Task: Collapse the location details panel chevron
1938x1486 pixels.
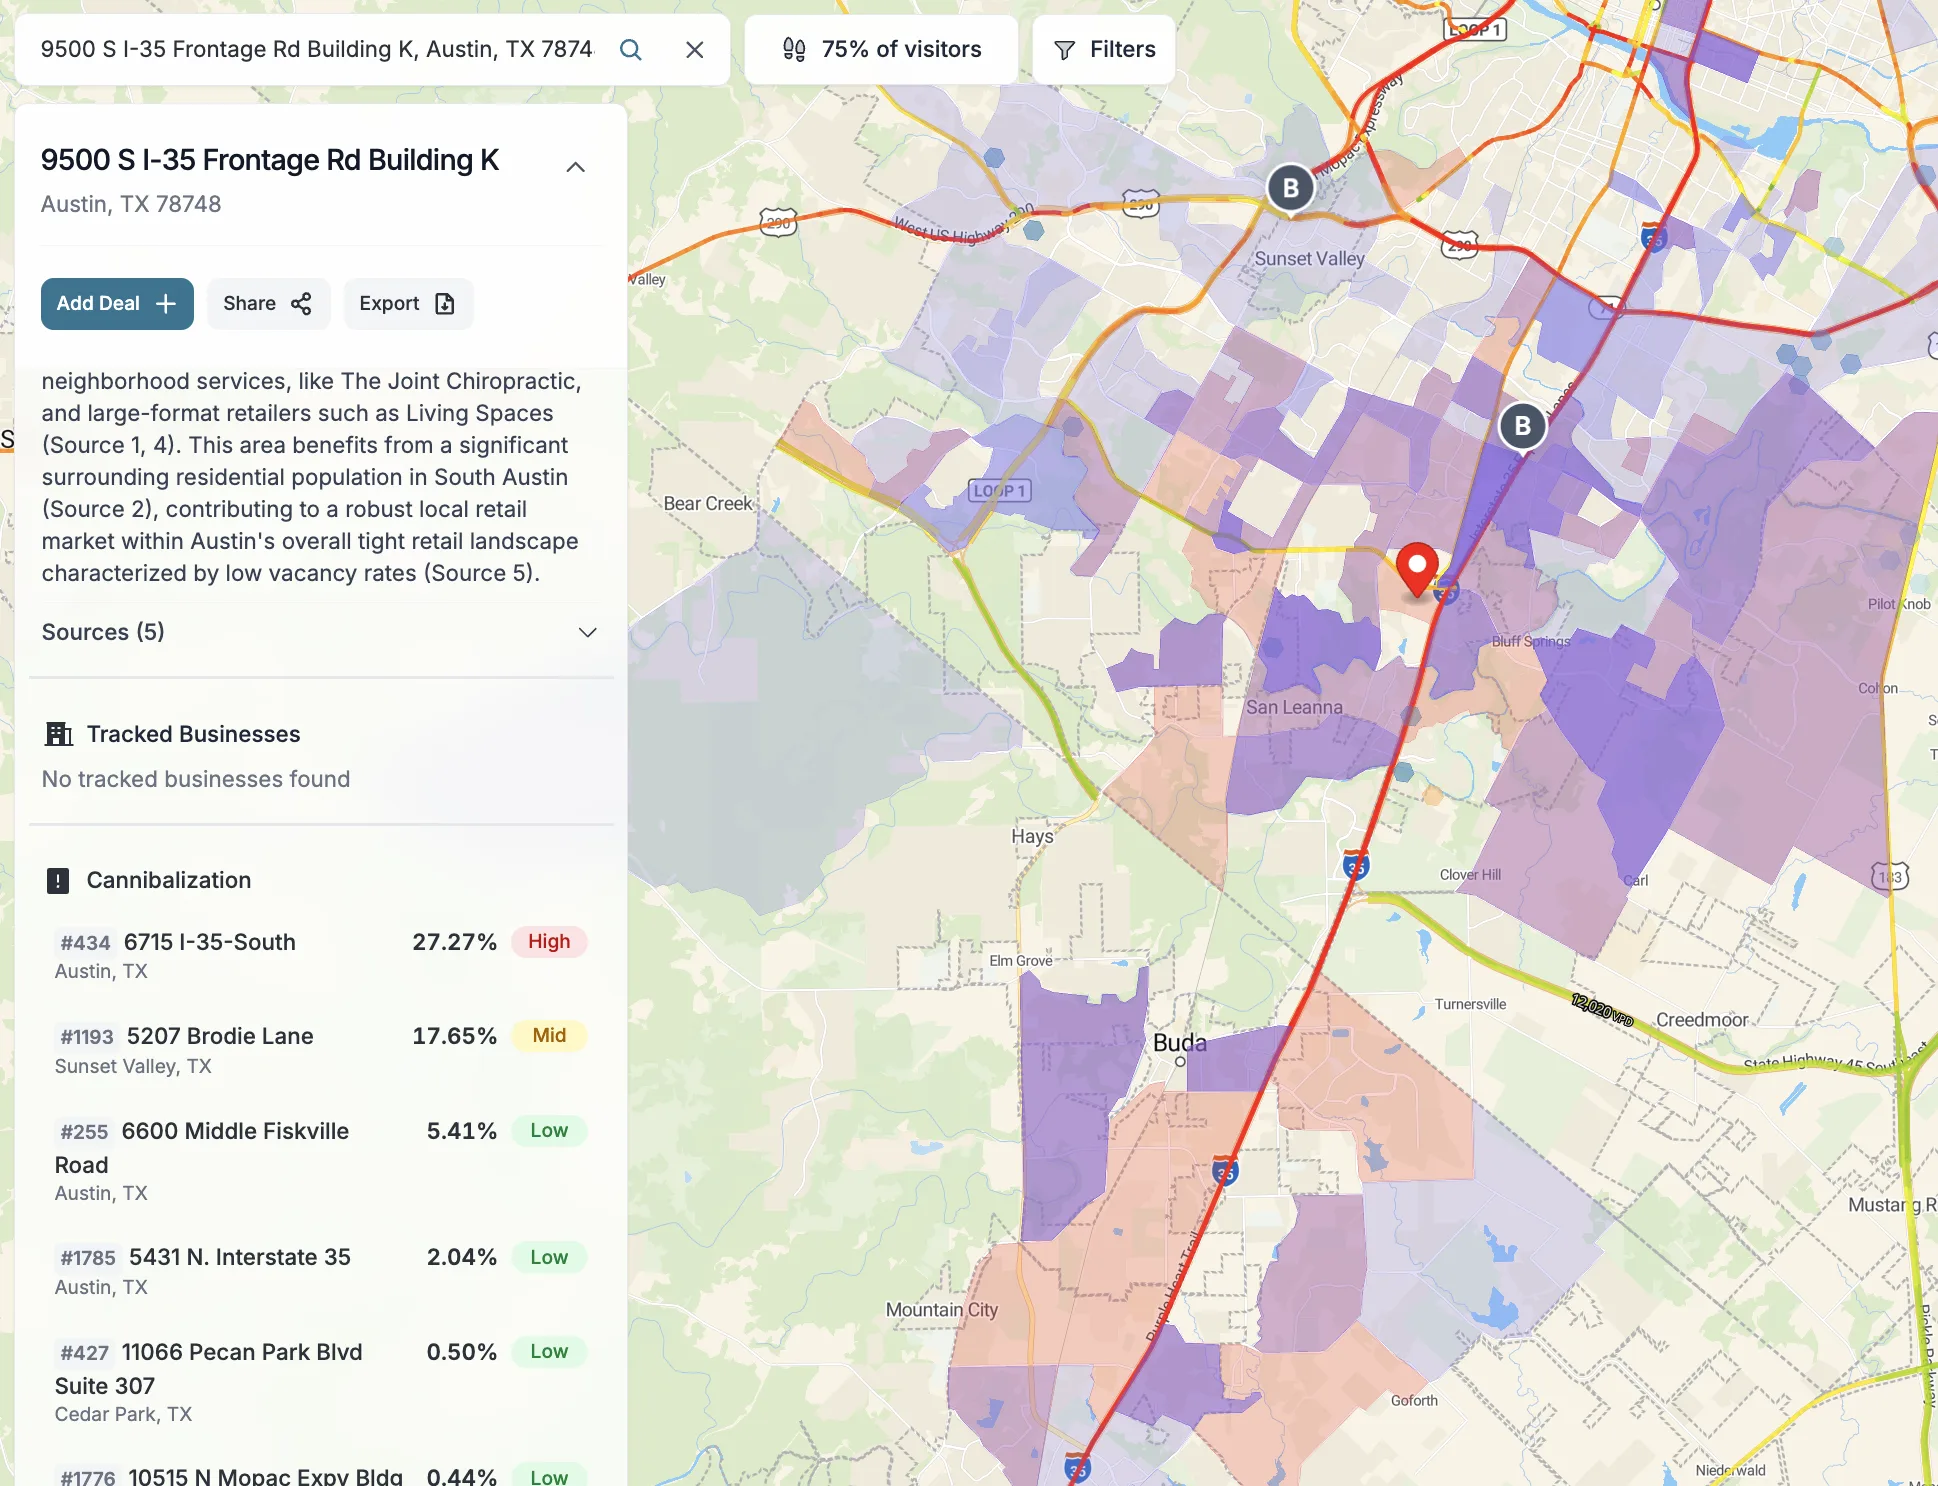Action: pos(575,167)
